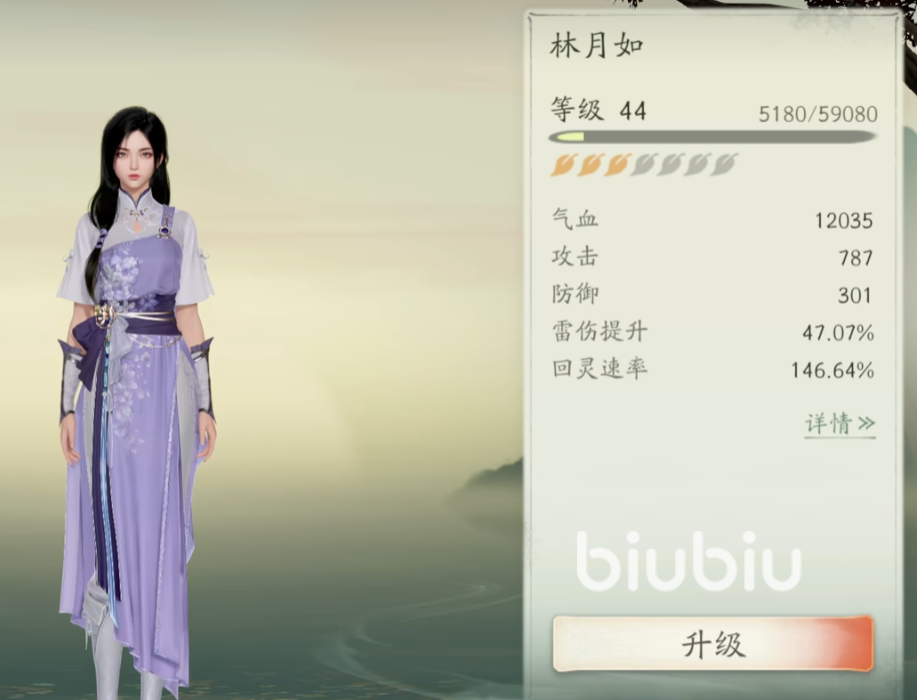Click the first orange leaf star icon
The image size is (917, 700).
pos(564,165)
